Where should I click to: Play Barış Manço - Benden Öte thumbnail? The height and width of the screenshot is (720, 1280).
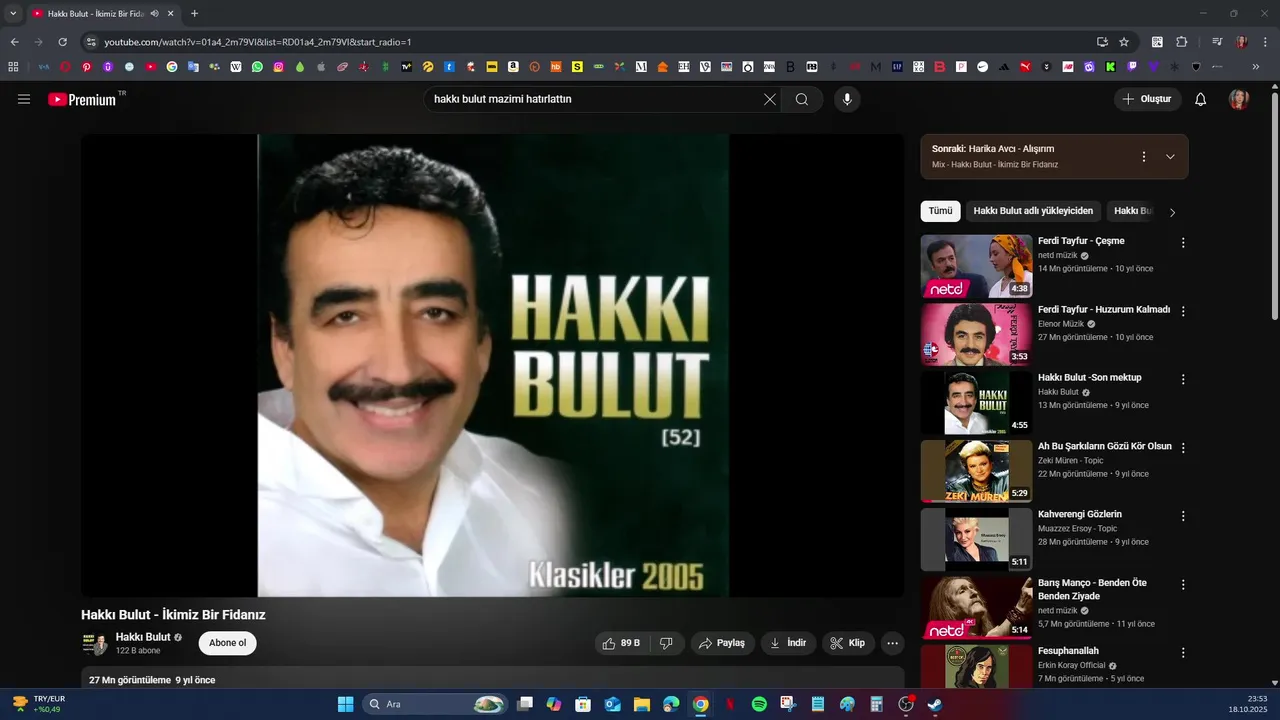pos(976,607)
